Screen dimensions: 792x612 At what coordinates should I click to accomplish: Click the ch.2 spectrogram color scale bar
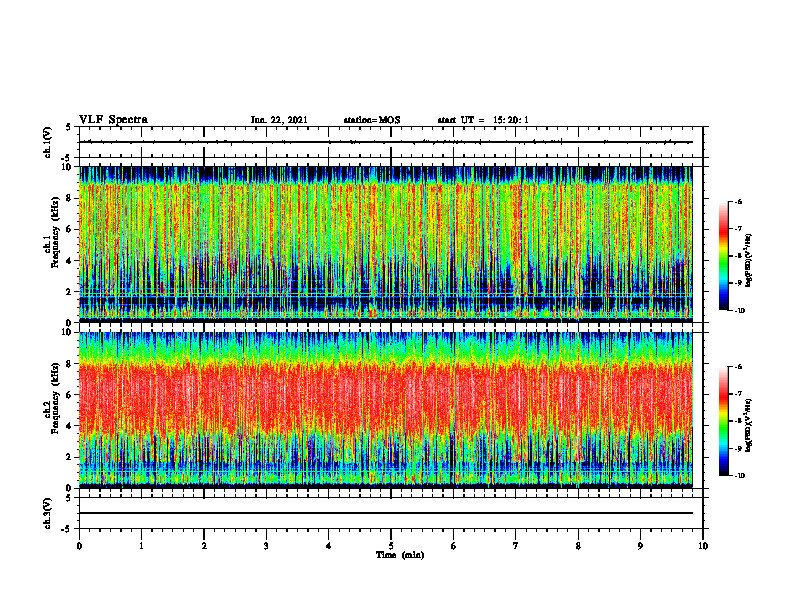723,421
